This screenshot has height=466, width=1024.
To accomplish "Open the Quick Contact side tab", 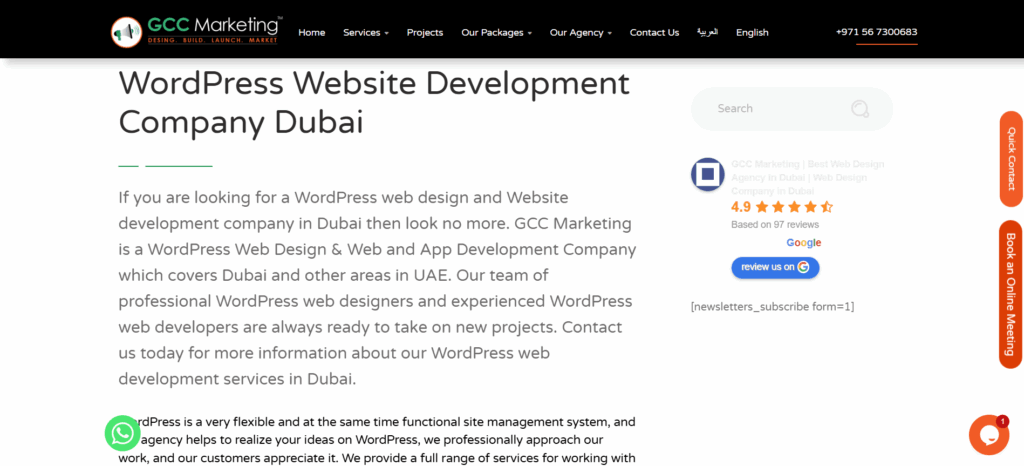I will point(1011,159).
